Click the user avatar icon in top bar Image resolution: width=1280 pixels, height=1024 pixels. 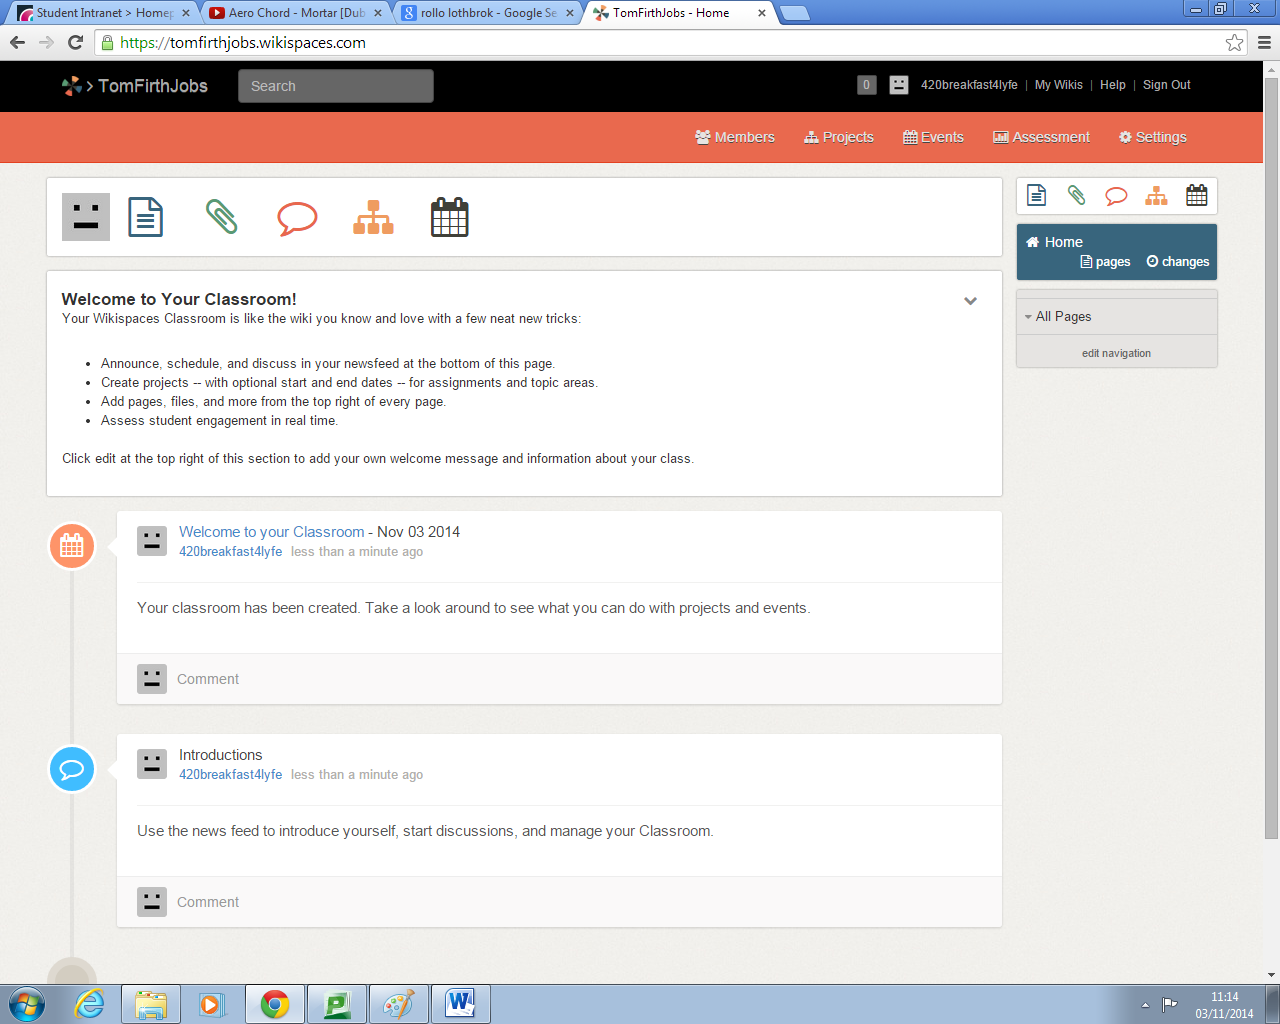899,85
